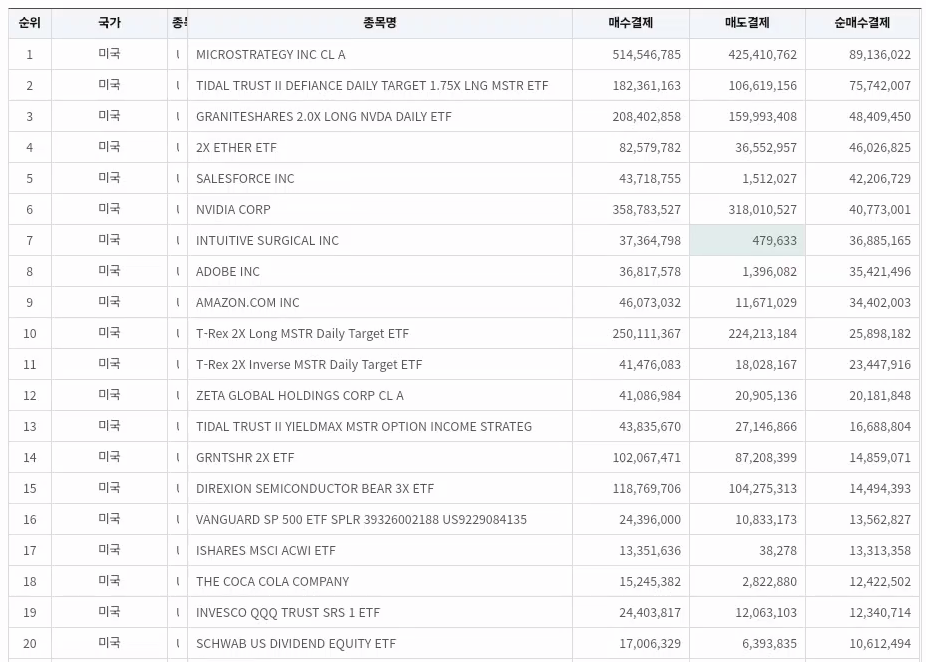Select TIDAL TRUST II DEFIANCE 1.75X LNG MSTR ETF
The height and width of the screenshot is (662, 926).
tap(372, 86)
